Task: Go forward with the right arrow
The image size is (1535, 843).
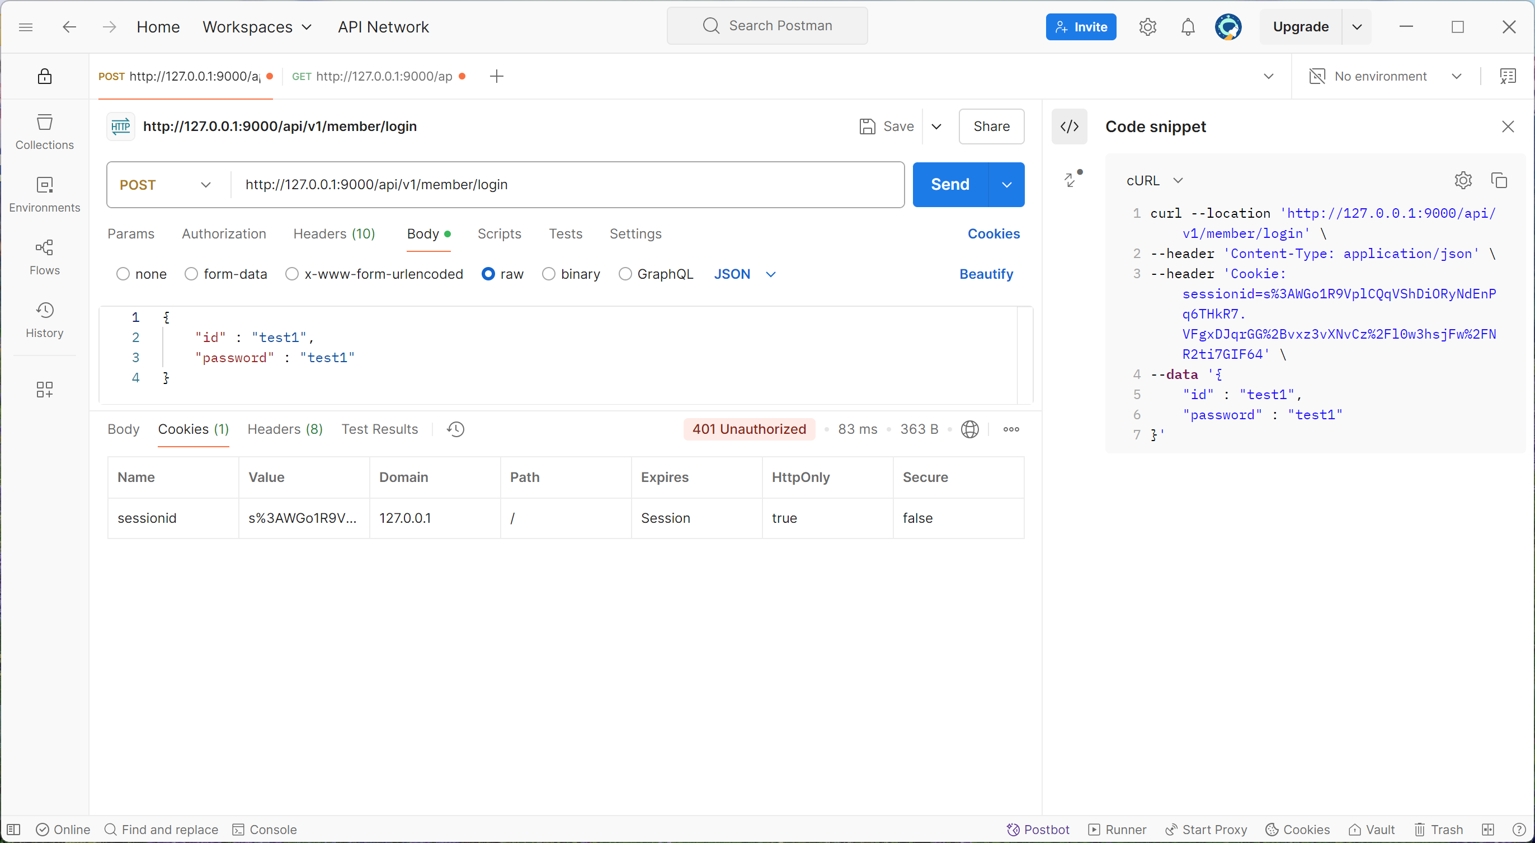Action: 109,27
